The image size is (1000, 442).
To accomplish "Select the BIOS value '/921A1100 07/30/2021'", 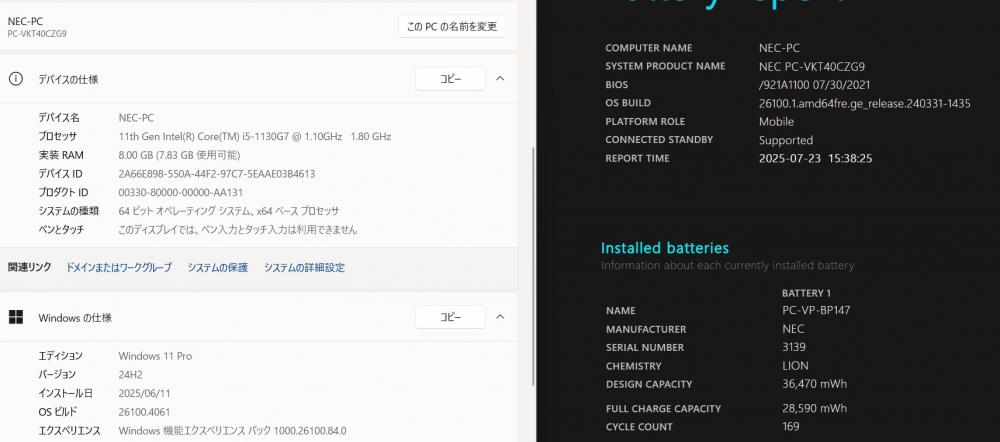I will coord(814,85).
